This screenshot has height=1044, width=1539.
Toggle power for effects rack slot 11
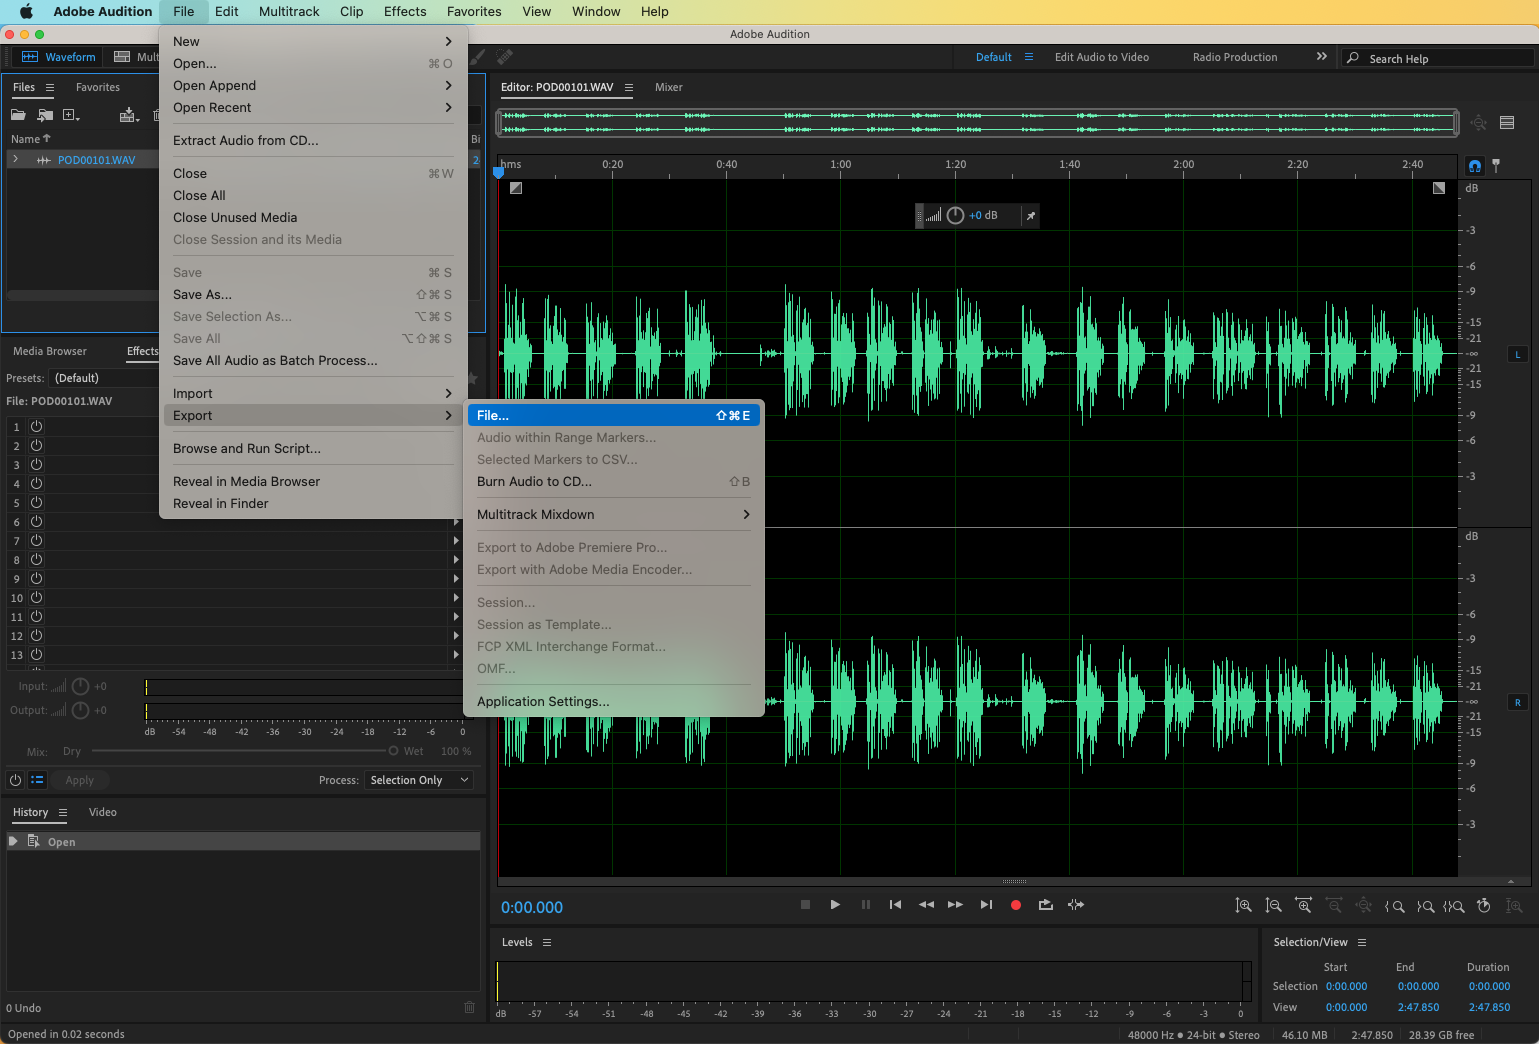(36, 616)
